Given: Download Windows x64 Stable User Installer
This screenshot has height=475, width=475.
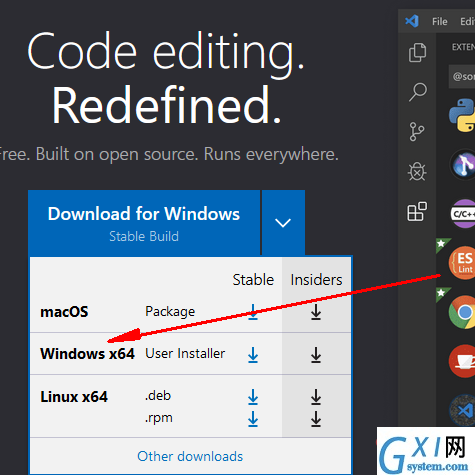Looking at the screenshot, I should coord(253,355).
